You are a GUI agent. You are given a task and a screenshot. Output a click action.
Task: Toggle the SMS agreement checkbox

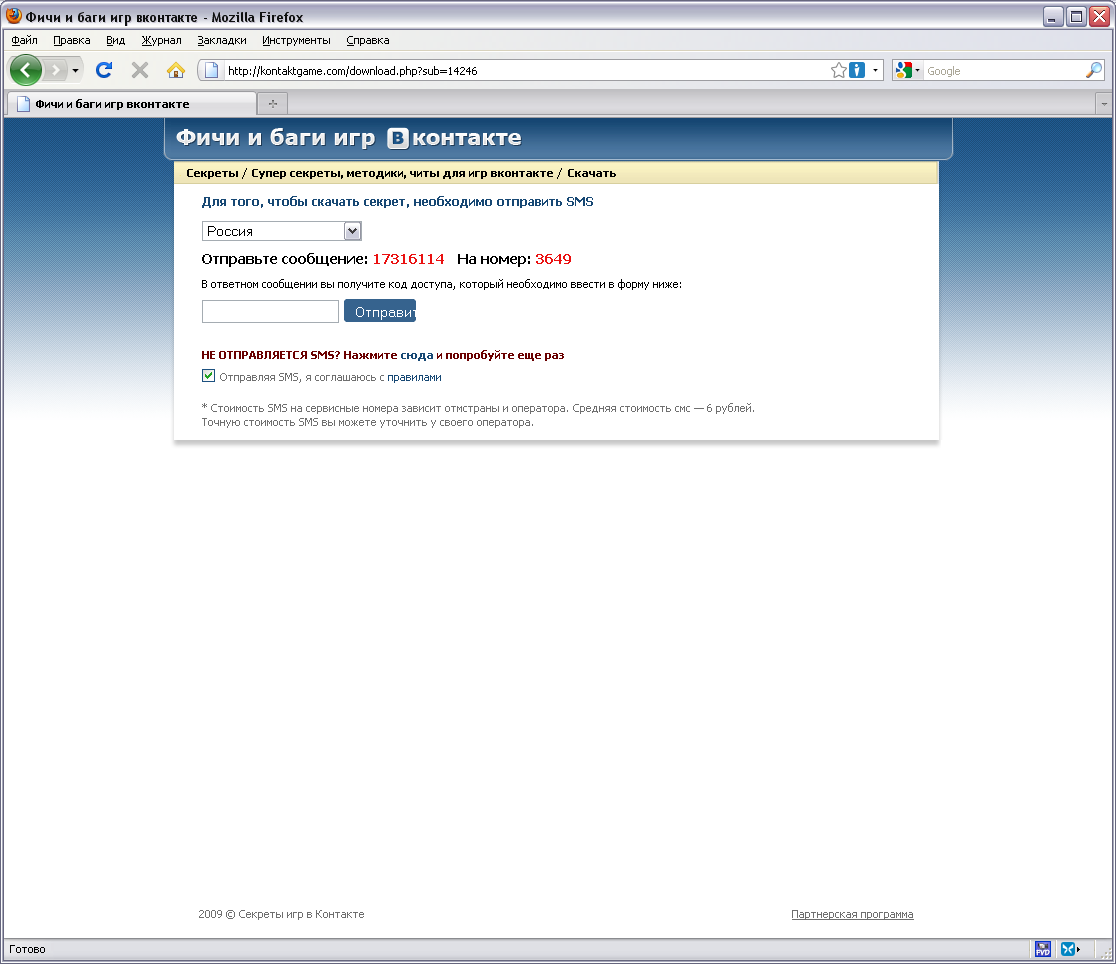(x=209, y=376)
